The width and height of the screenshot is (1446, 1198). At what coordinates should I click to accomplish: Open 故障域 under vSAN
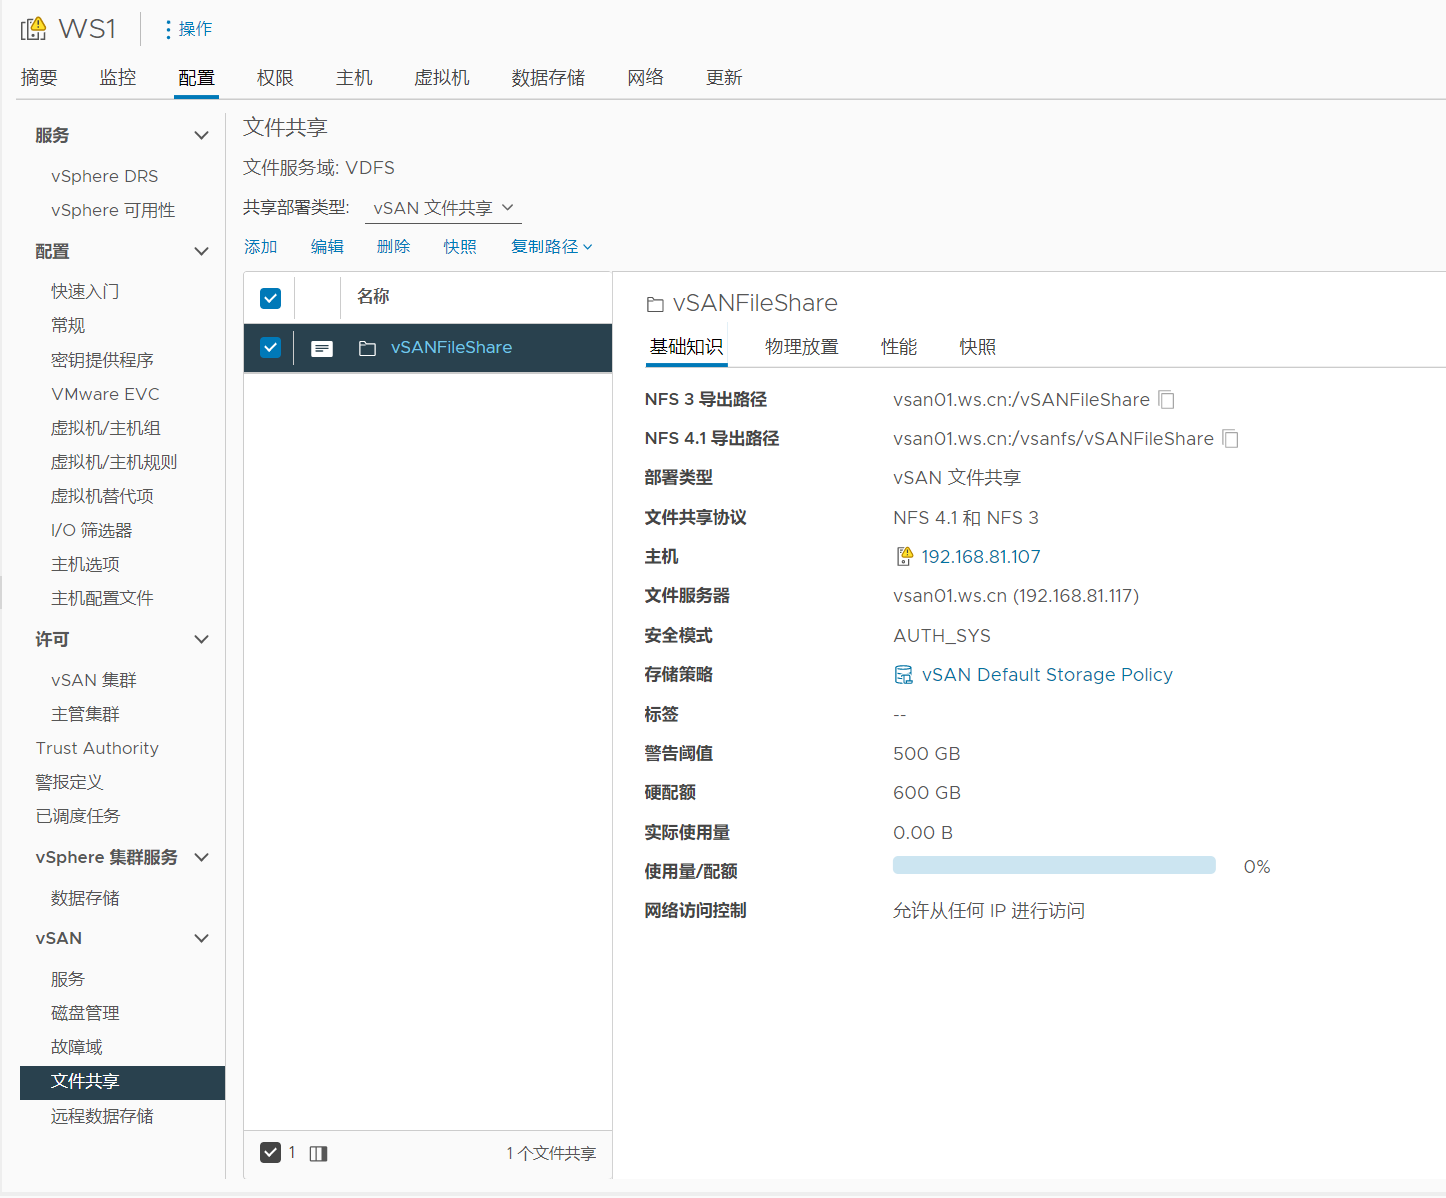click(77, 1047)
